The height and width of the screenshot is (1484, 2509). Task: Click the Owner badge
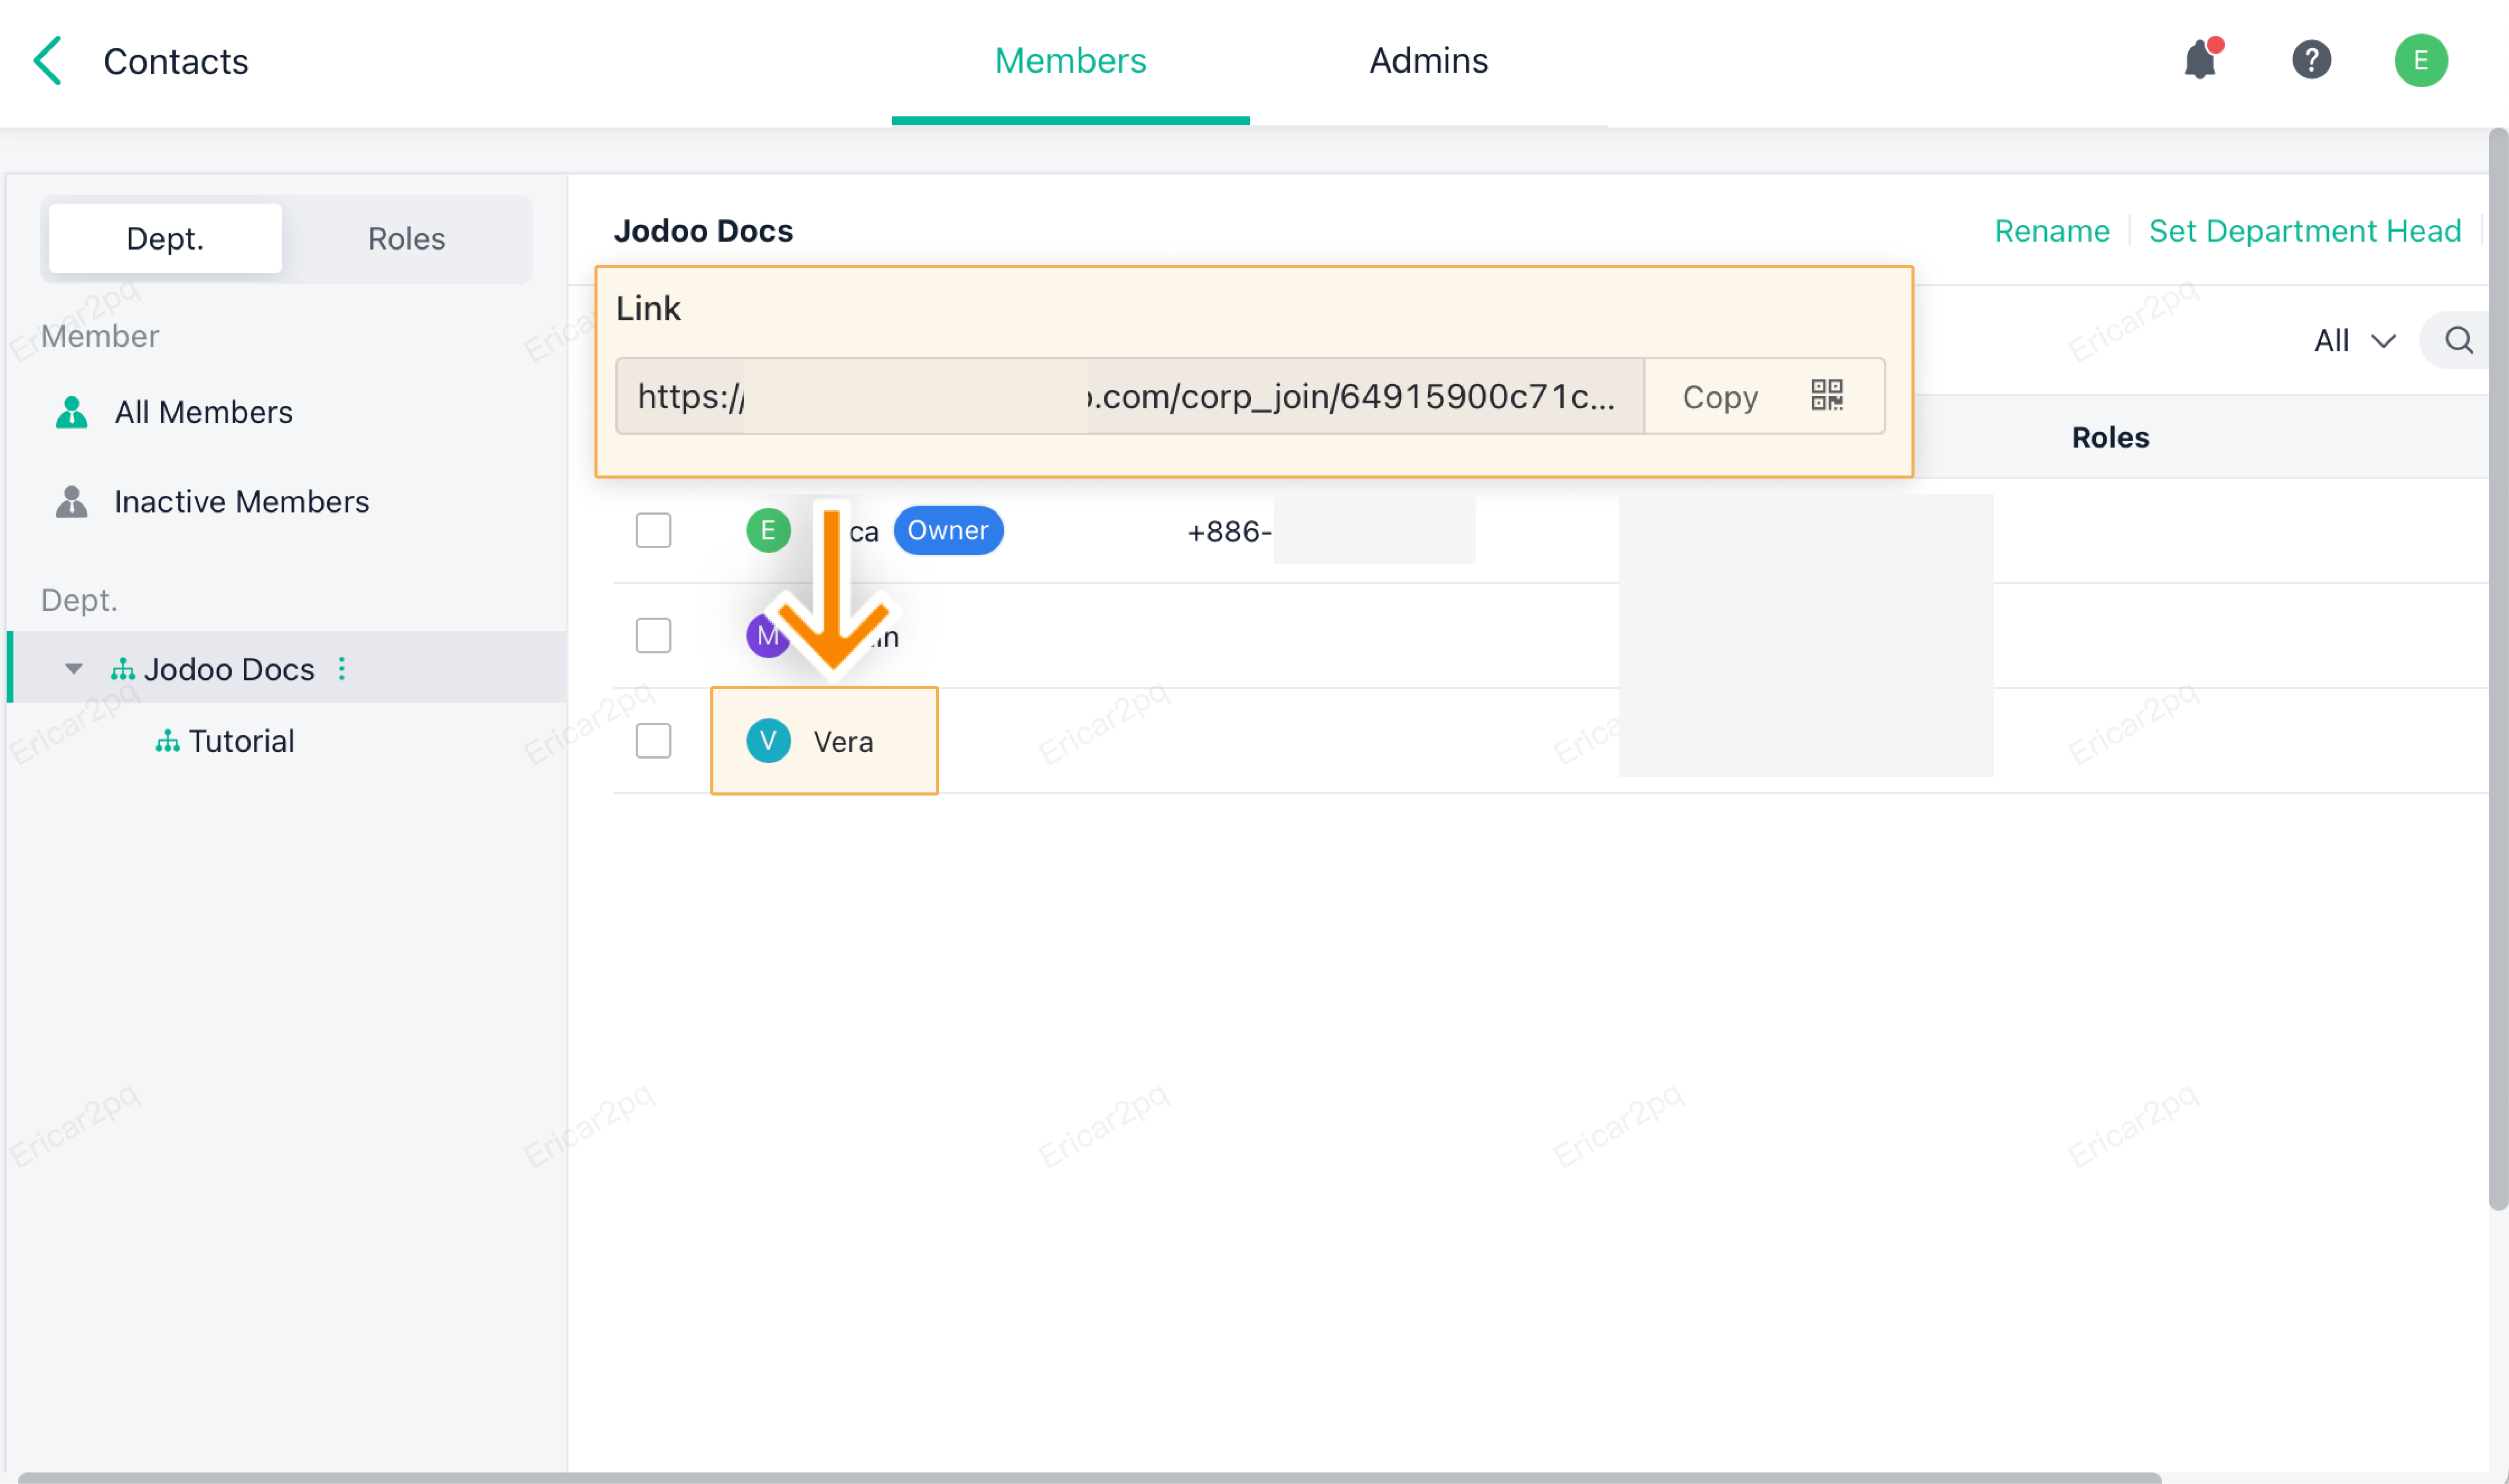[948, 530]
